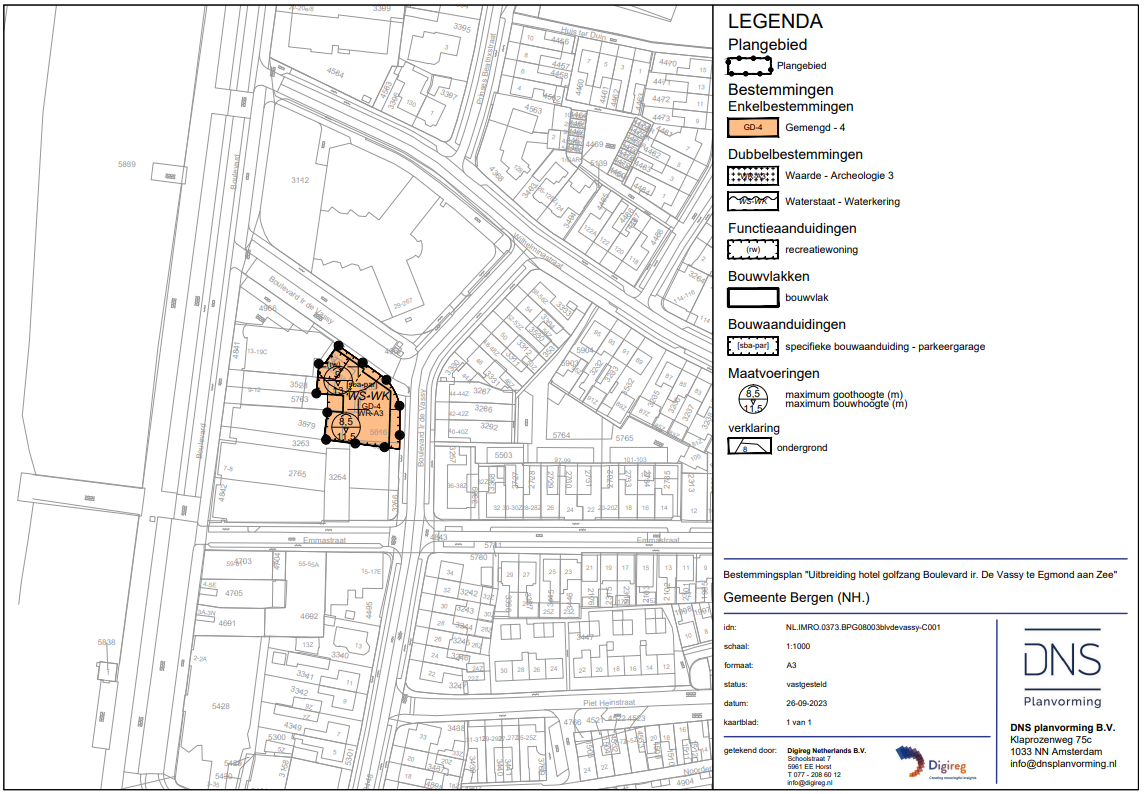Click the Wilhelminastraat street label
1146x794 pixels.
click(539, 252)
